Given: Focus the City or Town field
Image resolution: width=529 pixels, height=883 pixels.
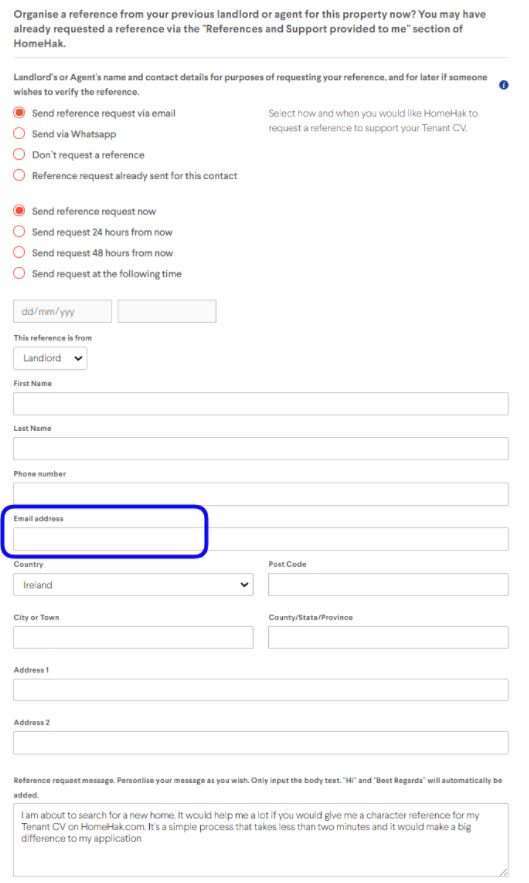Looking at the screenshot, I should click(x=134, y=637).
